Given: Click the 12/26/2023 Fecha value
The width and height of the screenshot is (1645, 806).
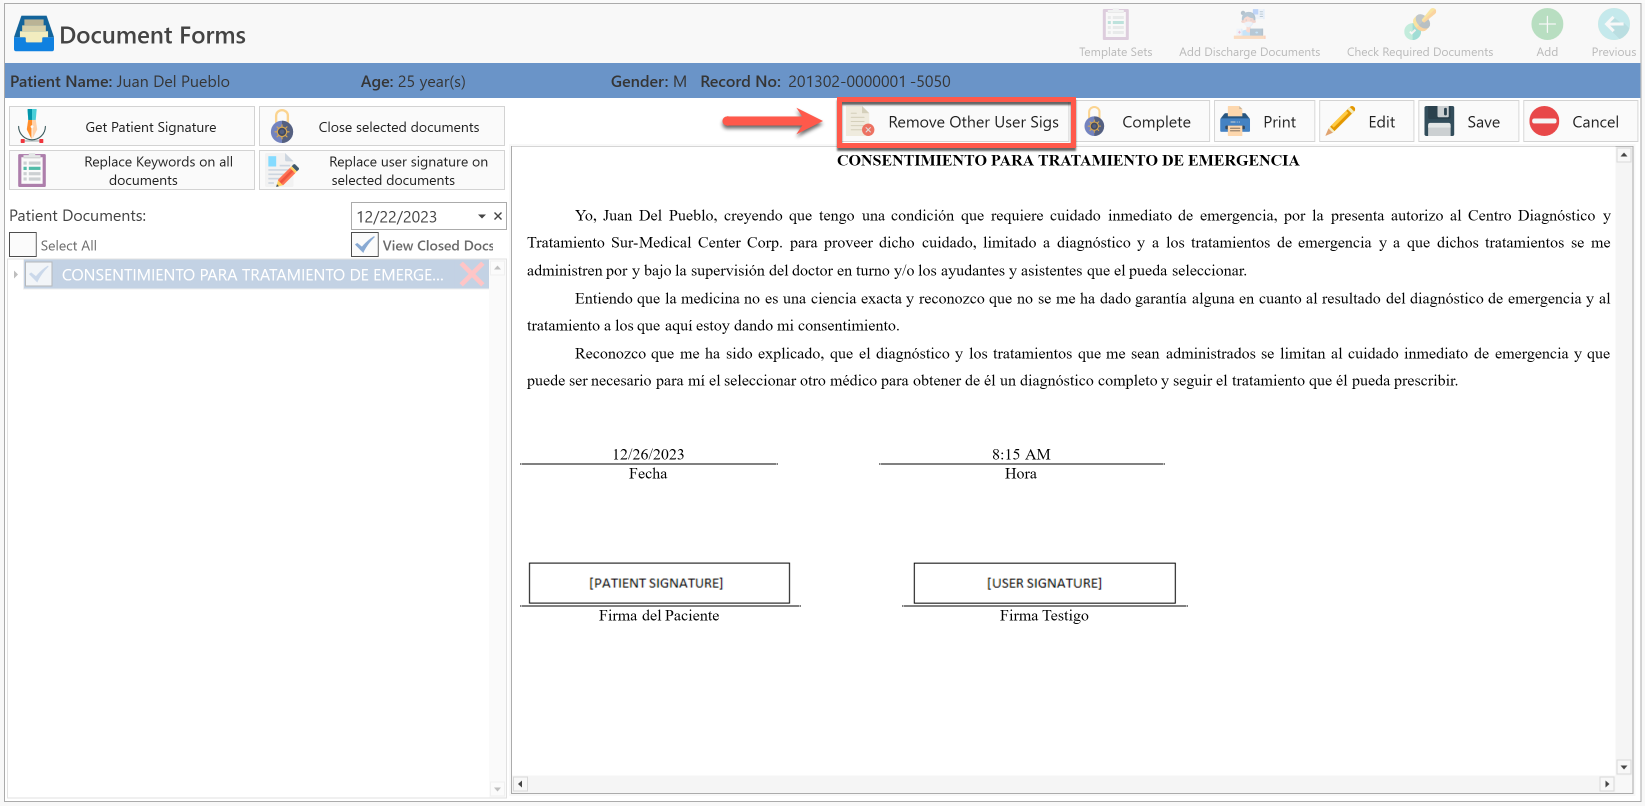Looking at the screenshot, I should 648,454.
